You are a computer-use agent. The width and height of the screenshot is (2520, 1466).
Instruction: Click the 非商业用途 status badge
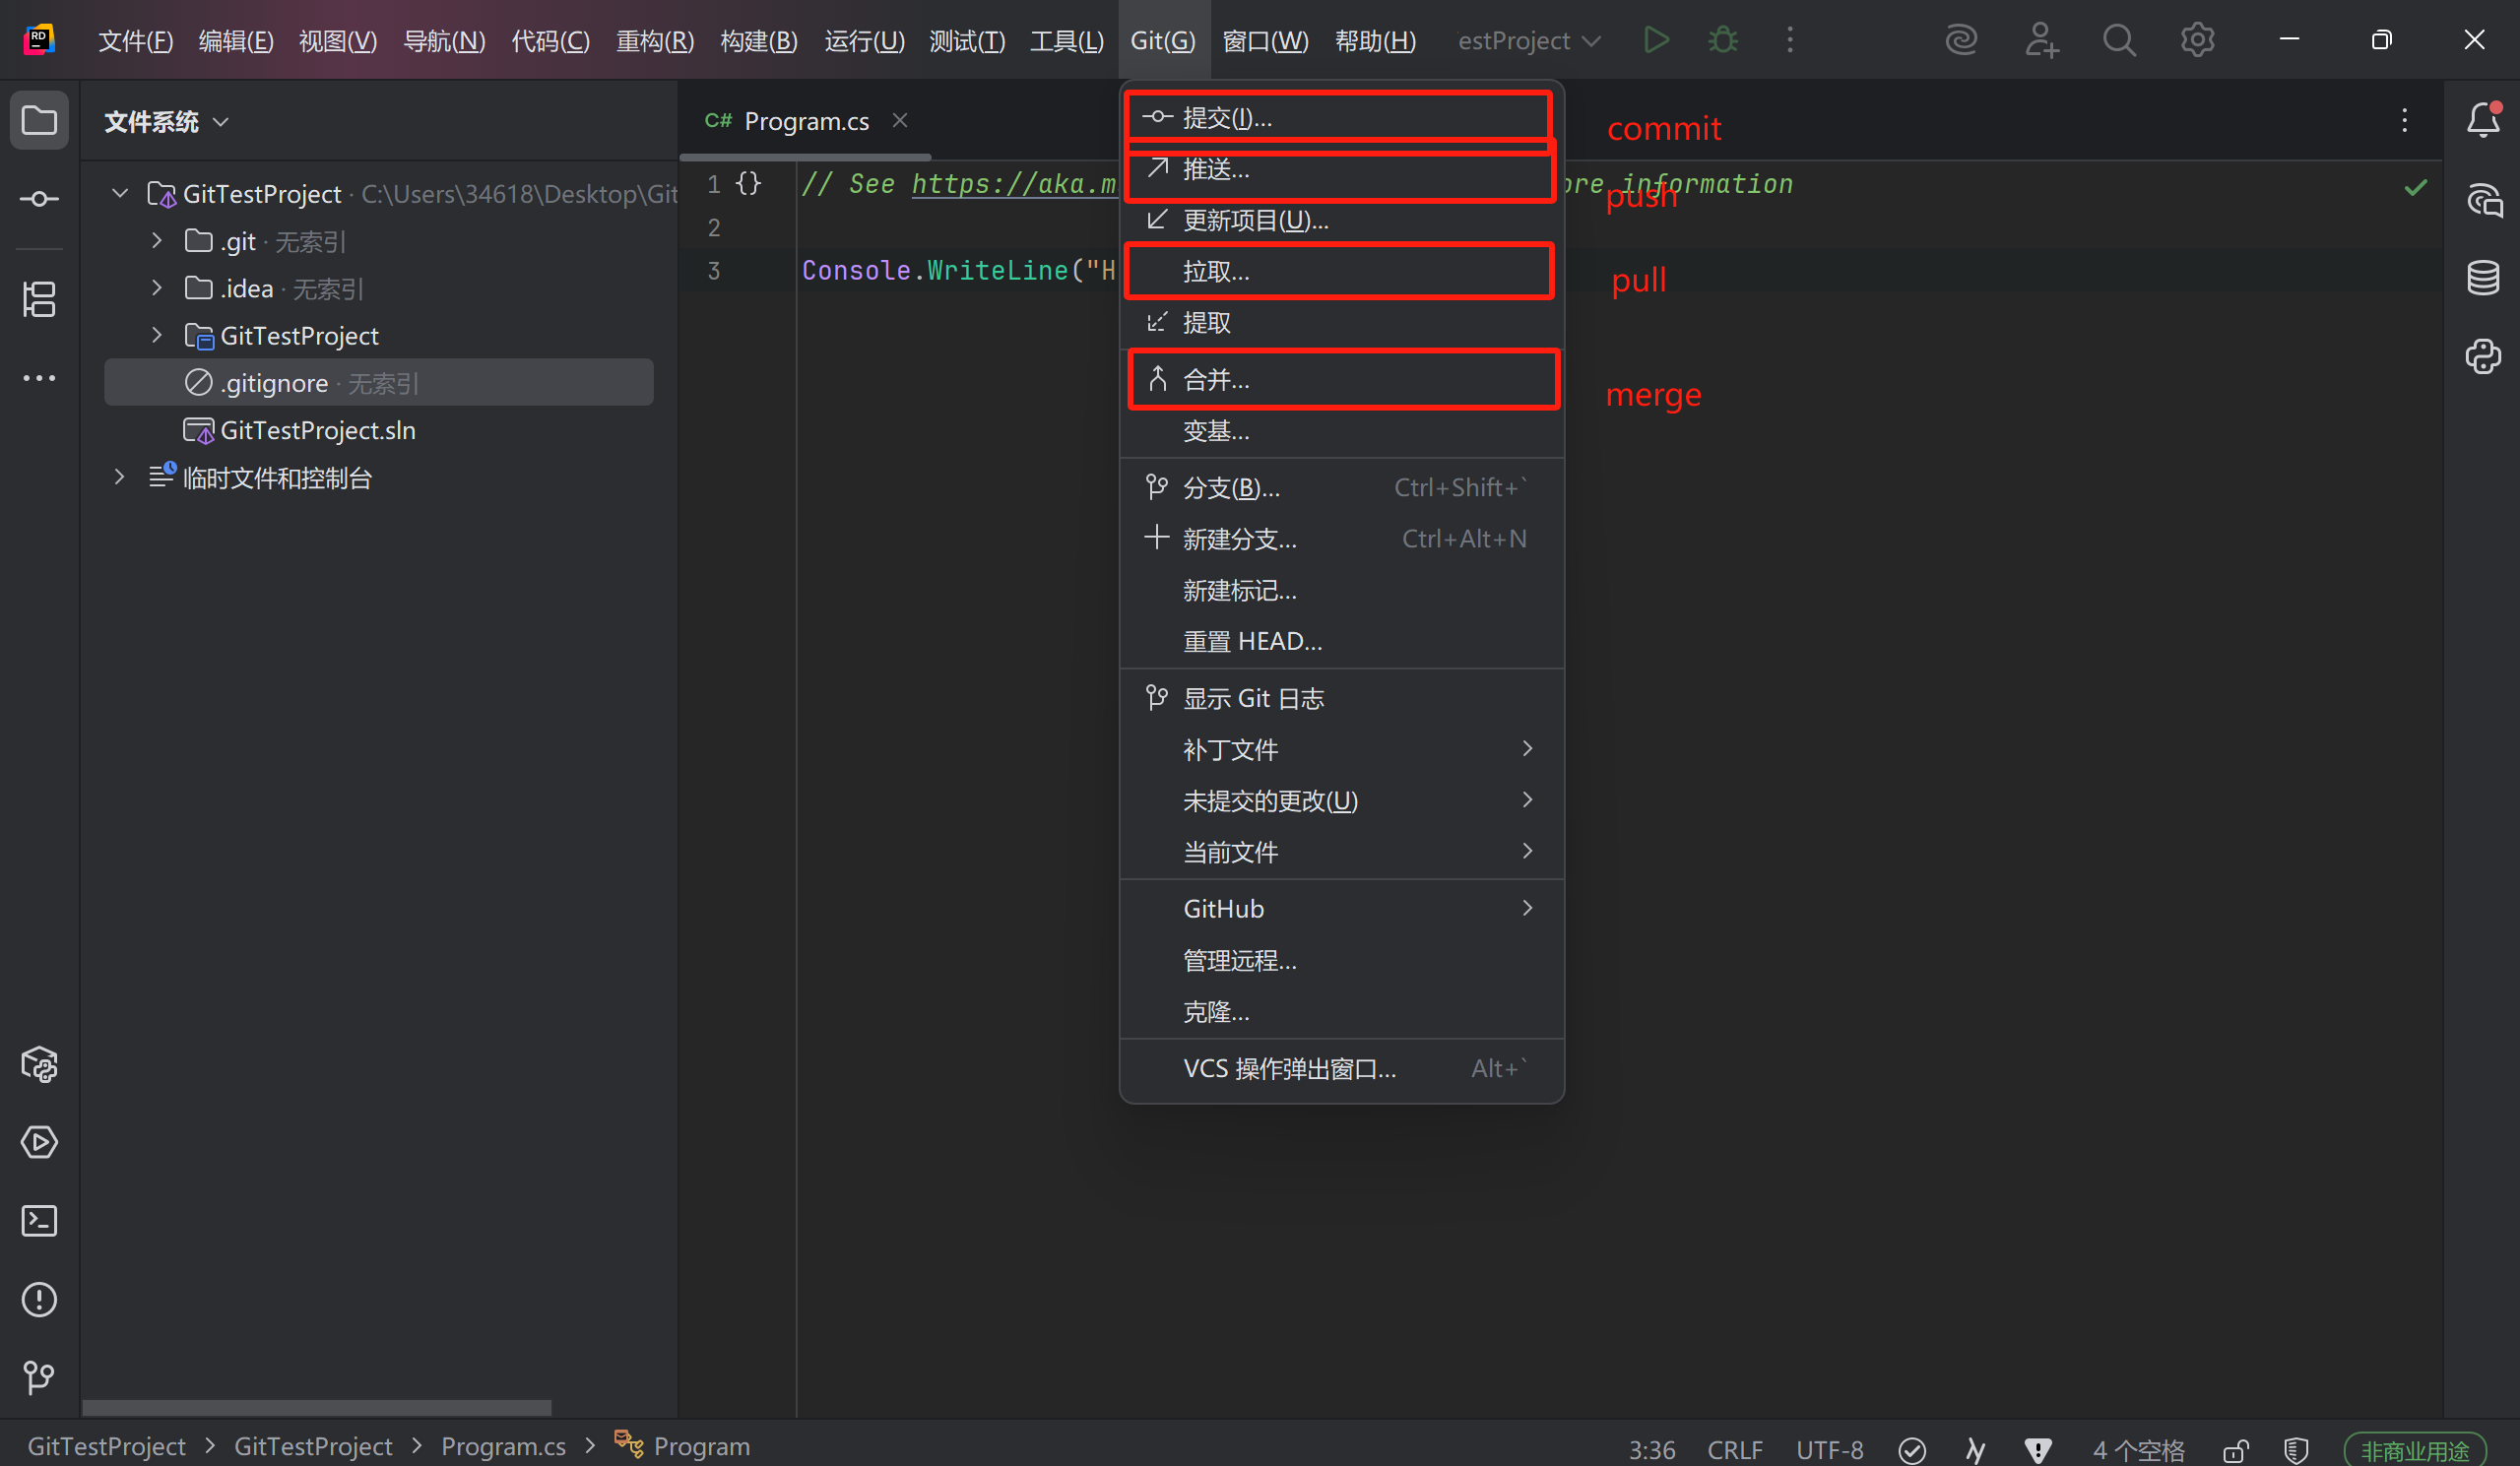pos(2414,1449)
